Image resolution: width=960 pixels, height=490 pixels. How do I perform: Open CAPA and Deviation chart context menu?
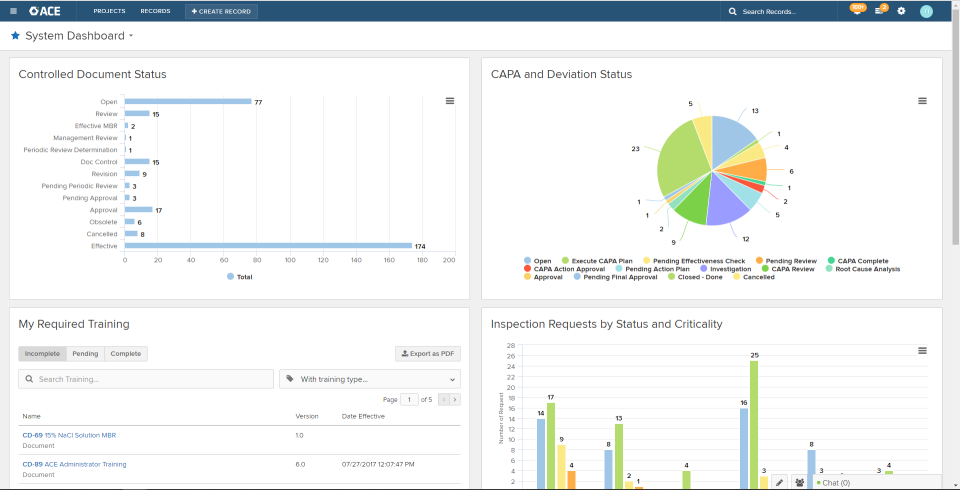pyautogui.click(x=922, y=101)
